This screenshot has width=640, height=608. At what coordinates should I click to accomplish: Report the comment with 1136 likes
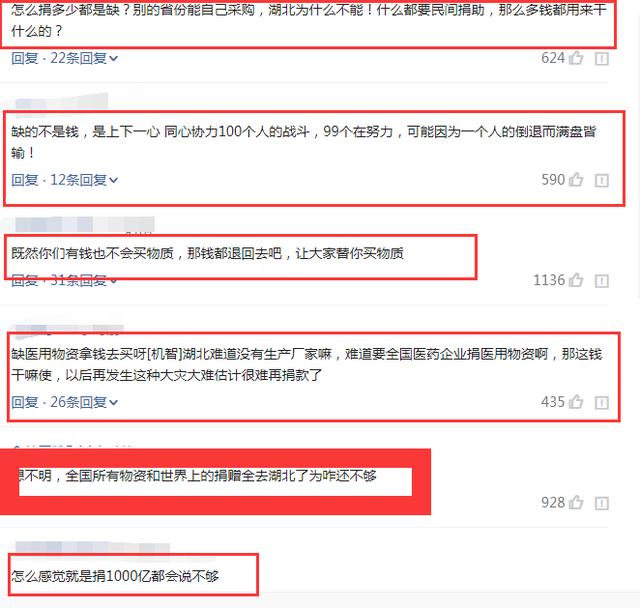click(602, 281)
